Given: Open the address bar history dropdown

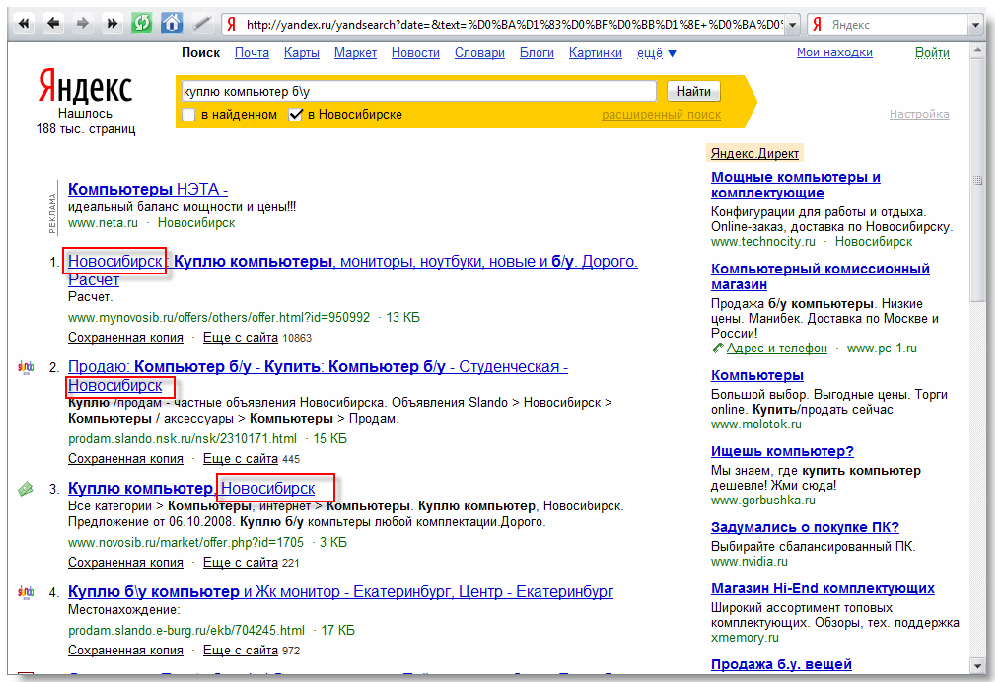Looking at the screenshot, I should (792, 25).
